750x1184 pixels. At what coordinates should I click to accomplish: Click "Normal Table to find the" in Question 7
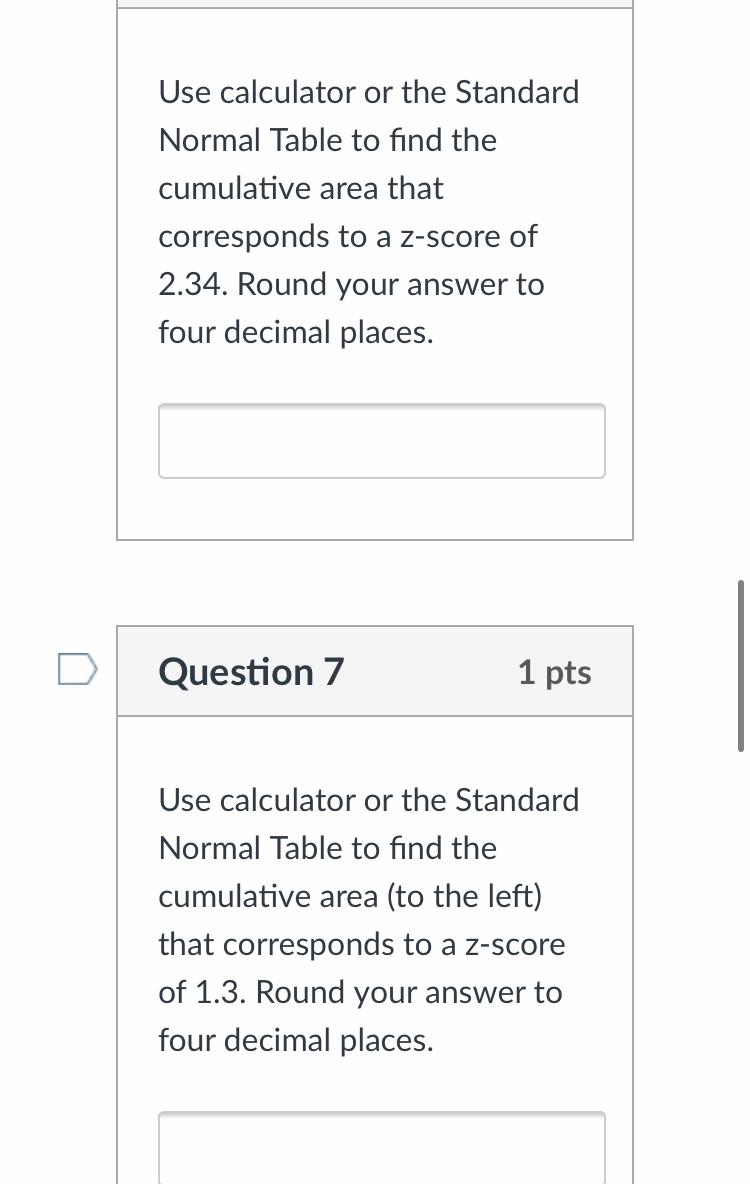pos(327,849)
